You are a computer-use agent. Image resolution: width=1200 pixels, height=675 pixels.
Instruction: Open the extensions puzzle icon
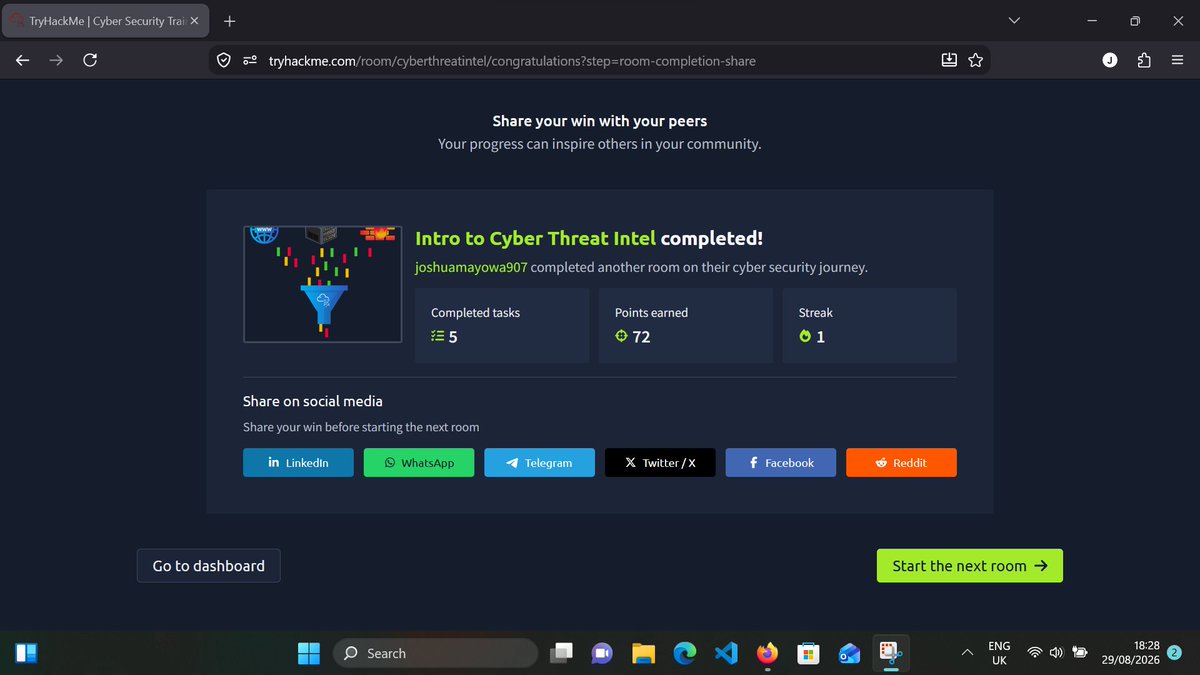pos(1144,61)
